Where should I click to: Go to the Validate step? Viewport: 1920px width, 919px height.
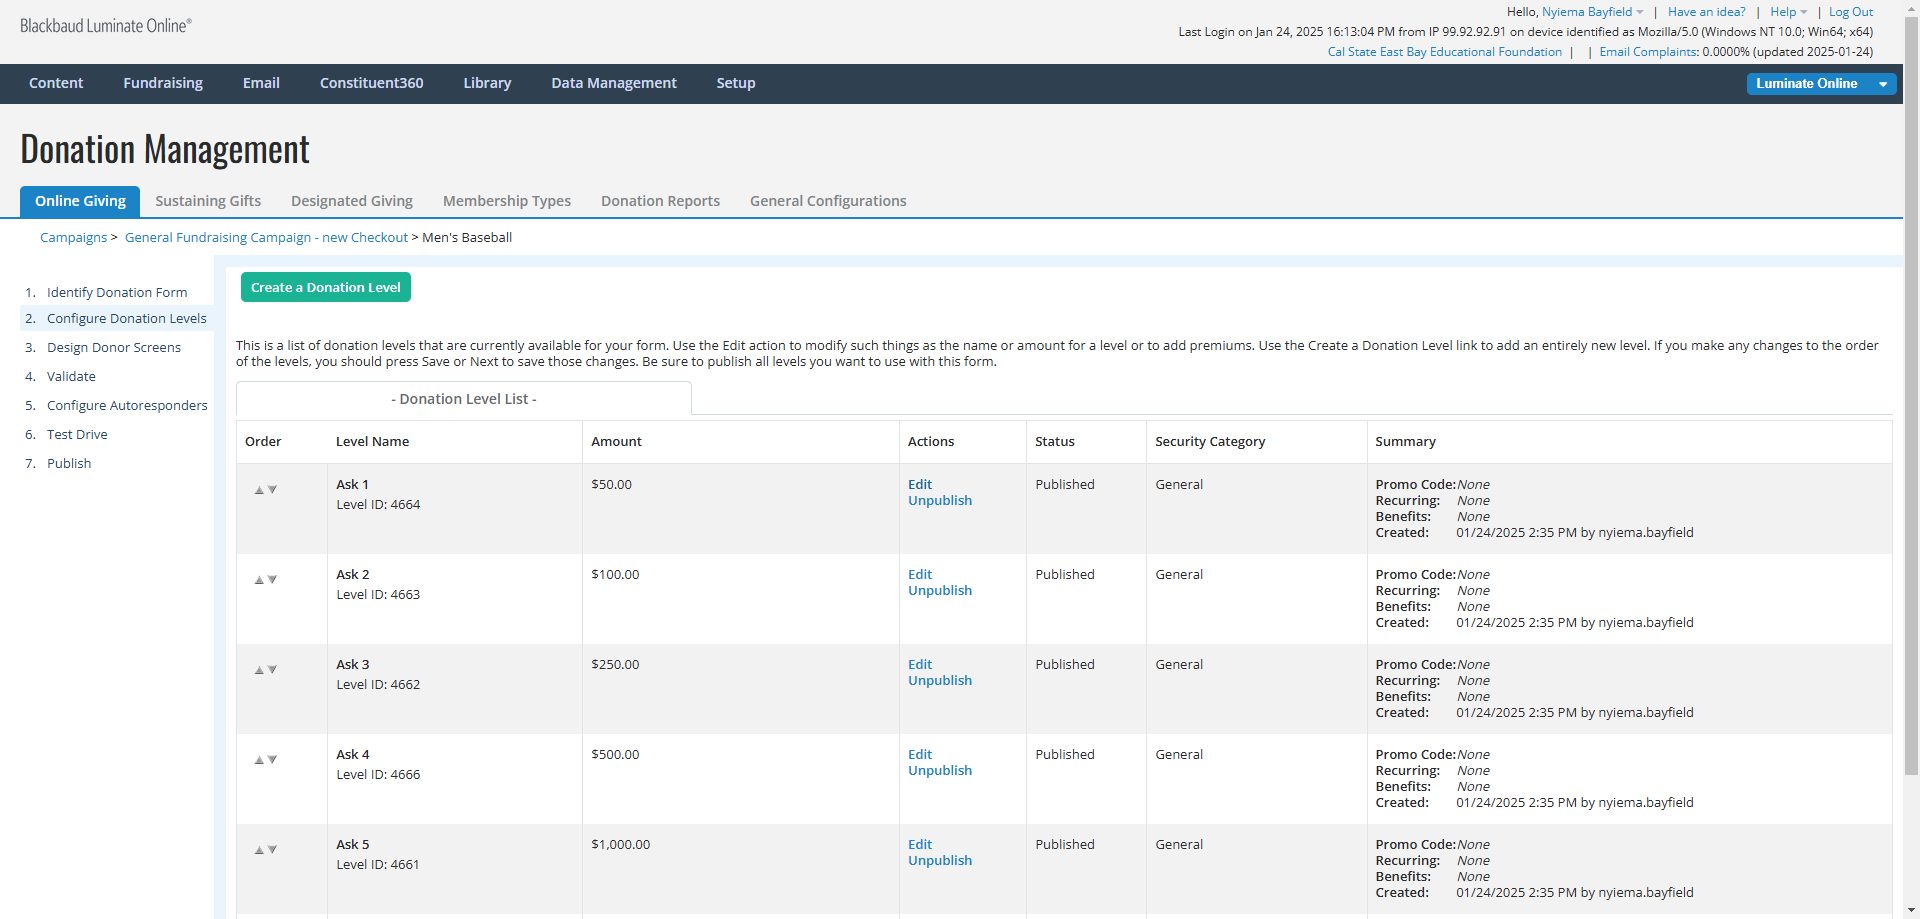pyautogui.click(x=71, y=376)
